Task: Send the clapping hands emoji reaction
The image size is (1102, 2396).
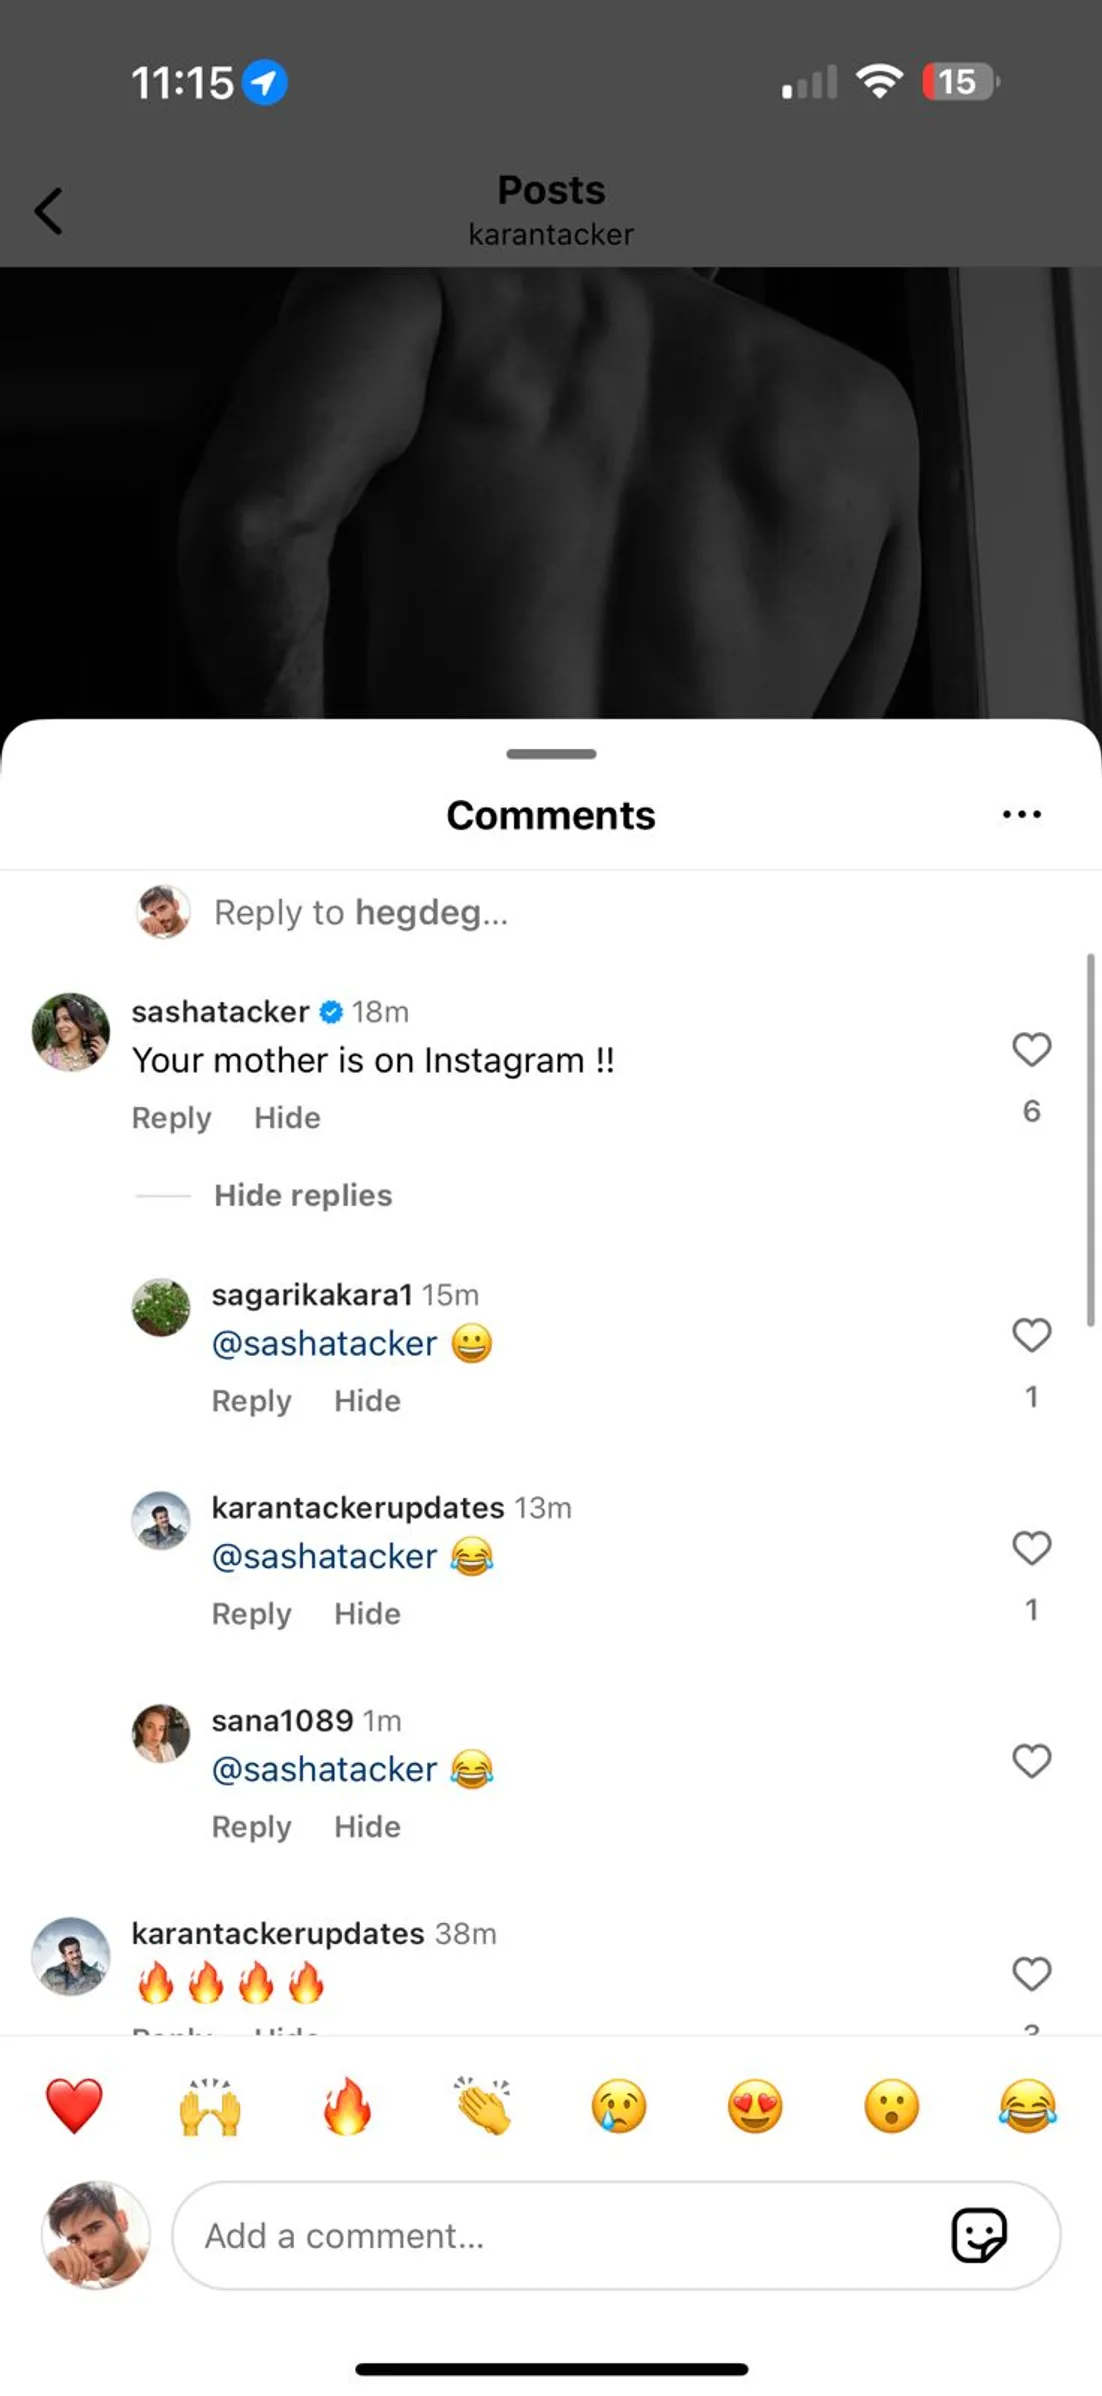Action: [483, 2105]
